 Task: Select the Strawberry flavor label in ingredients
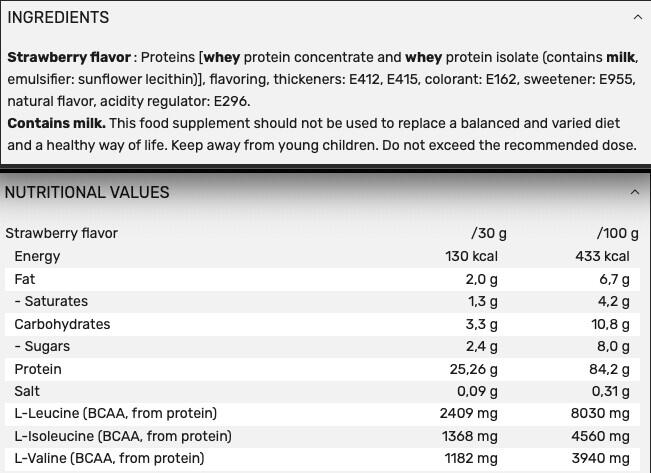click(x=68, y=57)
